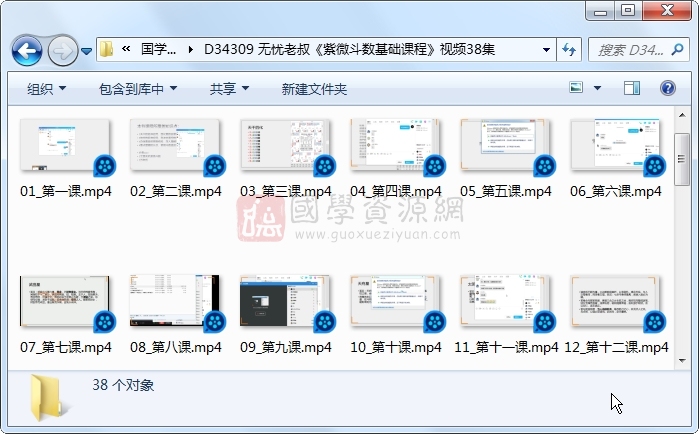This screenshot has height=434, width=699.
Task: Select 08_第八课.mp4 thumbnail
Action: (174, 301)
